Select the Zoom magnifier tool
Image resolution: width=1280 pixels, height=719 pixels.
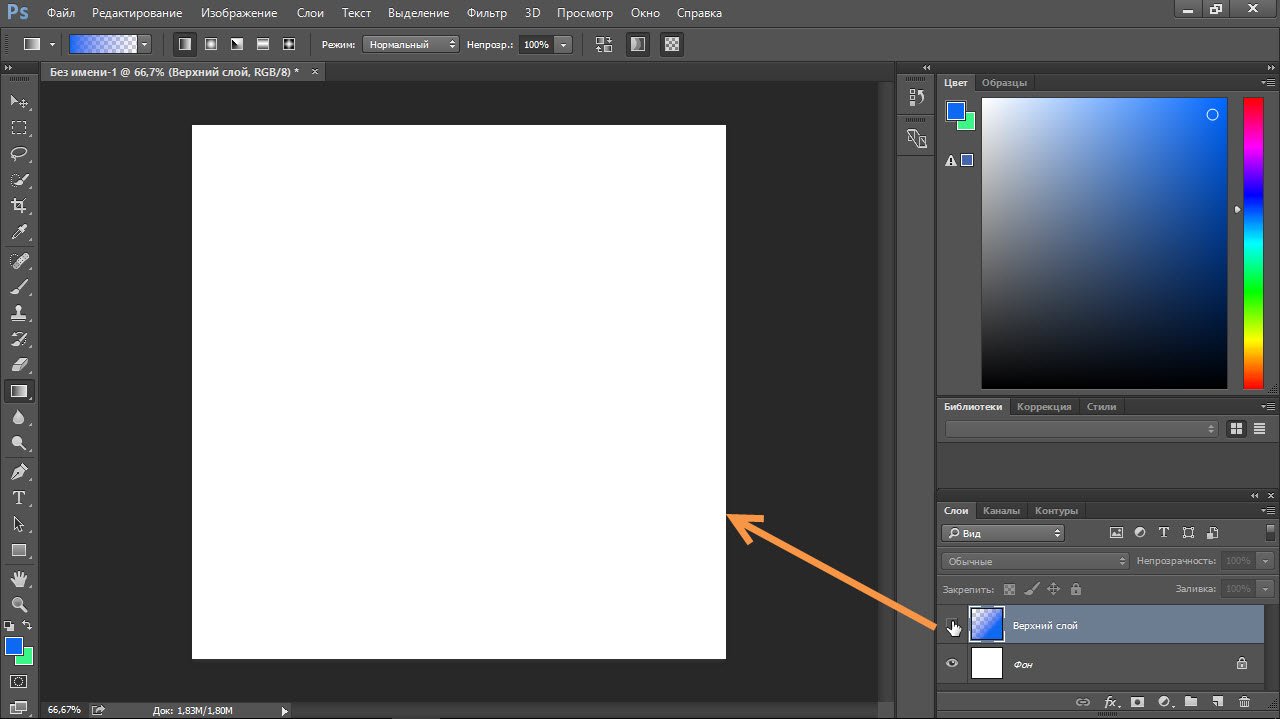pyautogui.click(x=19, y=604)
